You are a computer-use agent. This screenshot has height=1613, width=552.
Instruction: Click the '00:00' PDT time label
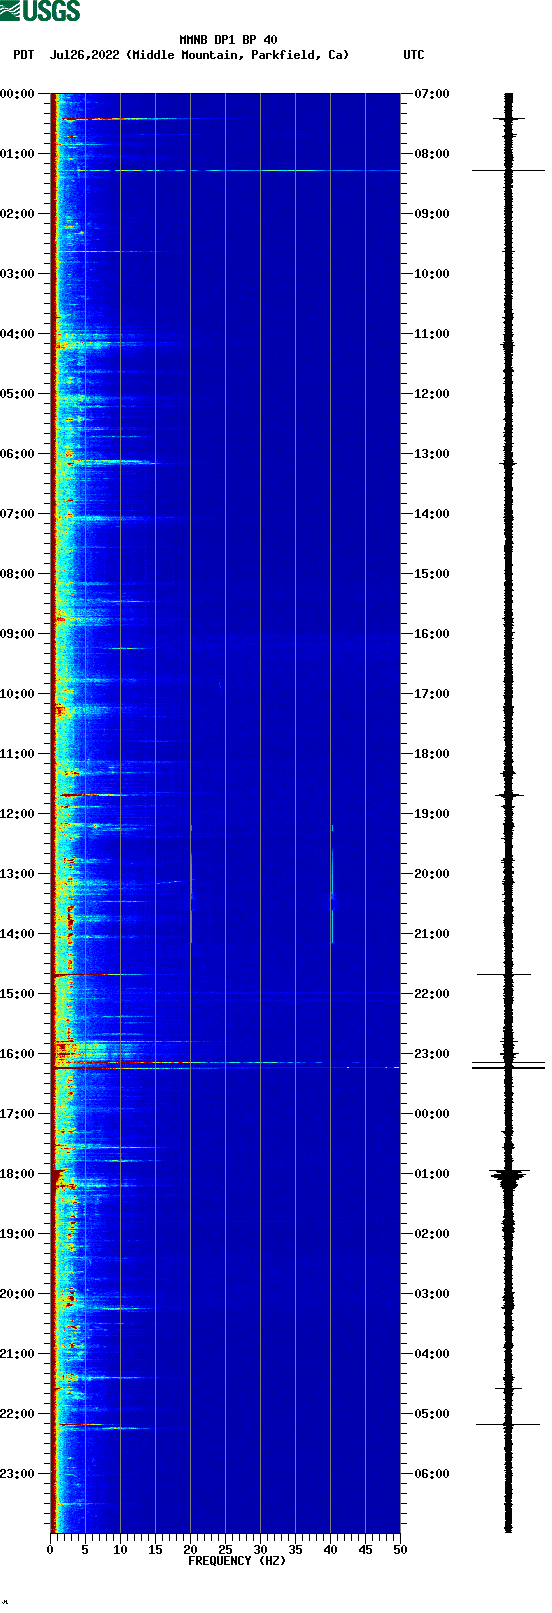click(17, 94)
